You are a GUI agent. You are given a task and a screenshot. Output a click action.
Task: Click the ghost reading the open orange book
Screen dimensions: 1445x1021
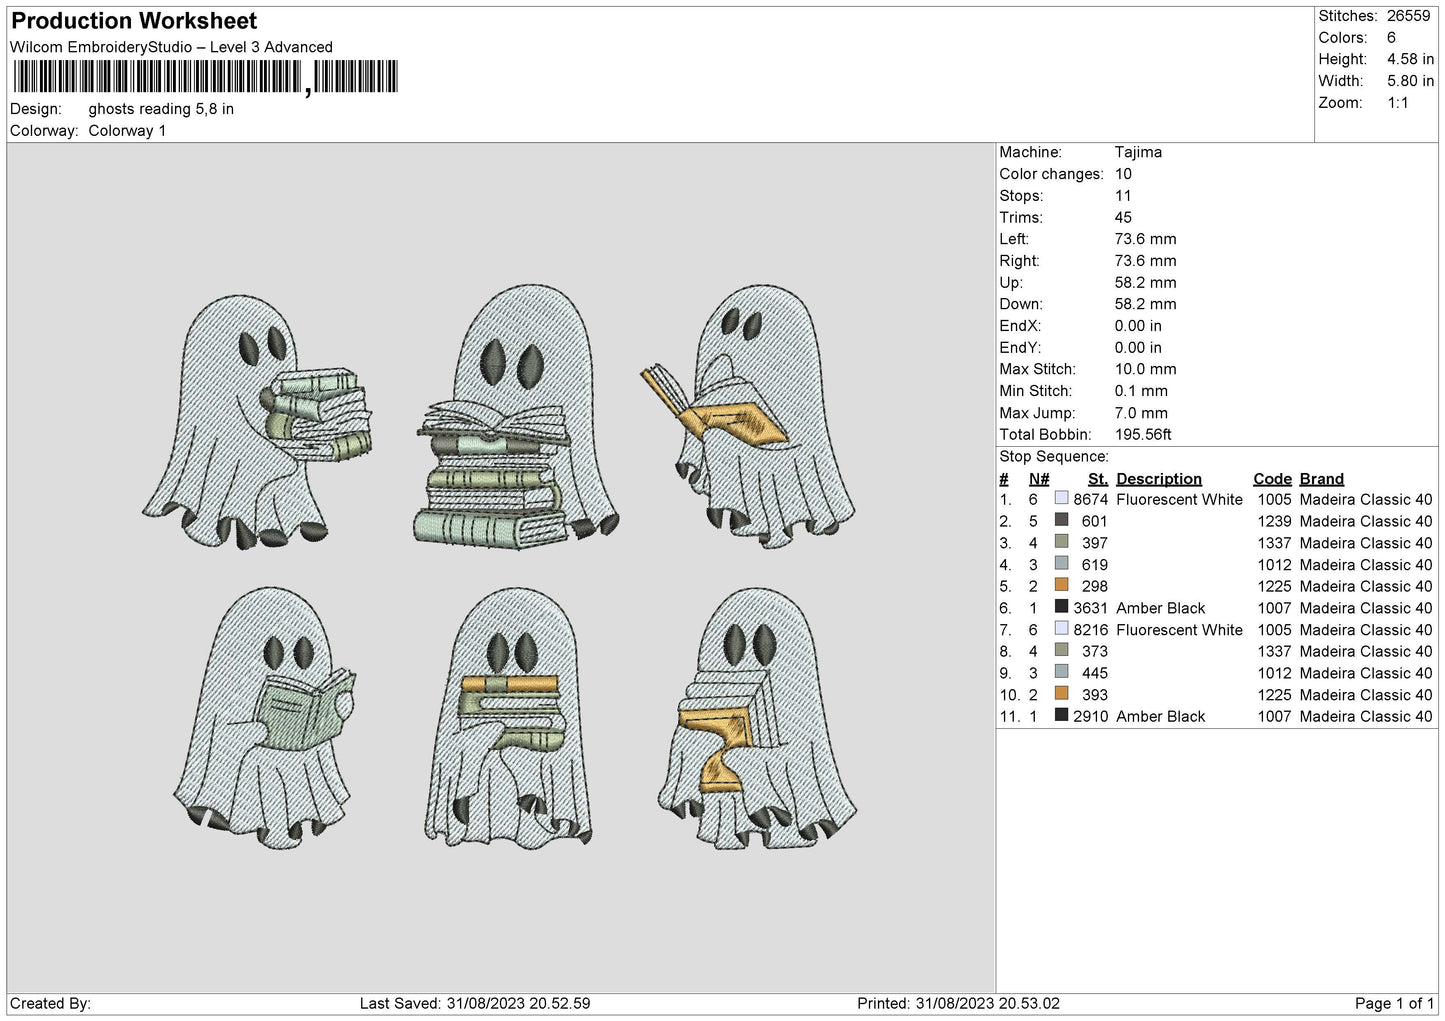tap(748, 416)
